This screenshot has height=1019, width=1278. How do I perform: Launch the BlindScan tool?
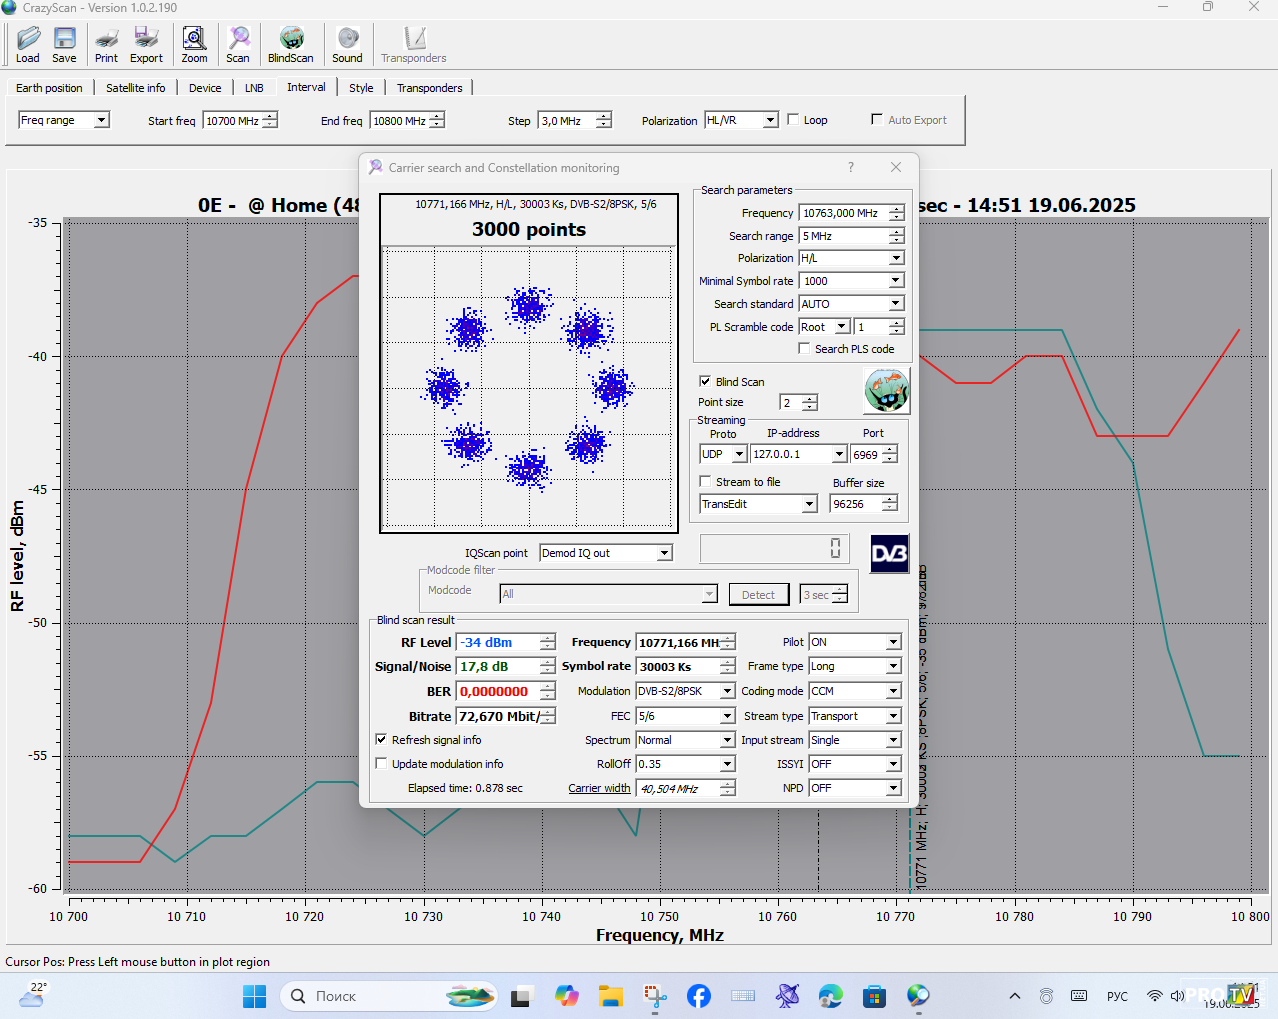click(290, 44)
